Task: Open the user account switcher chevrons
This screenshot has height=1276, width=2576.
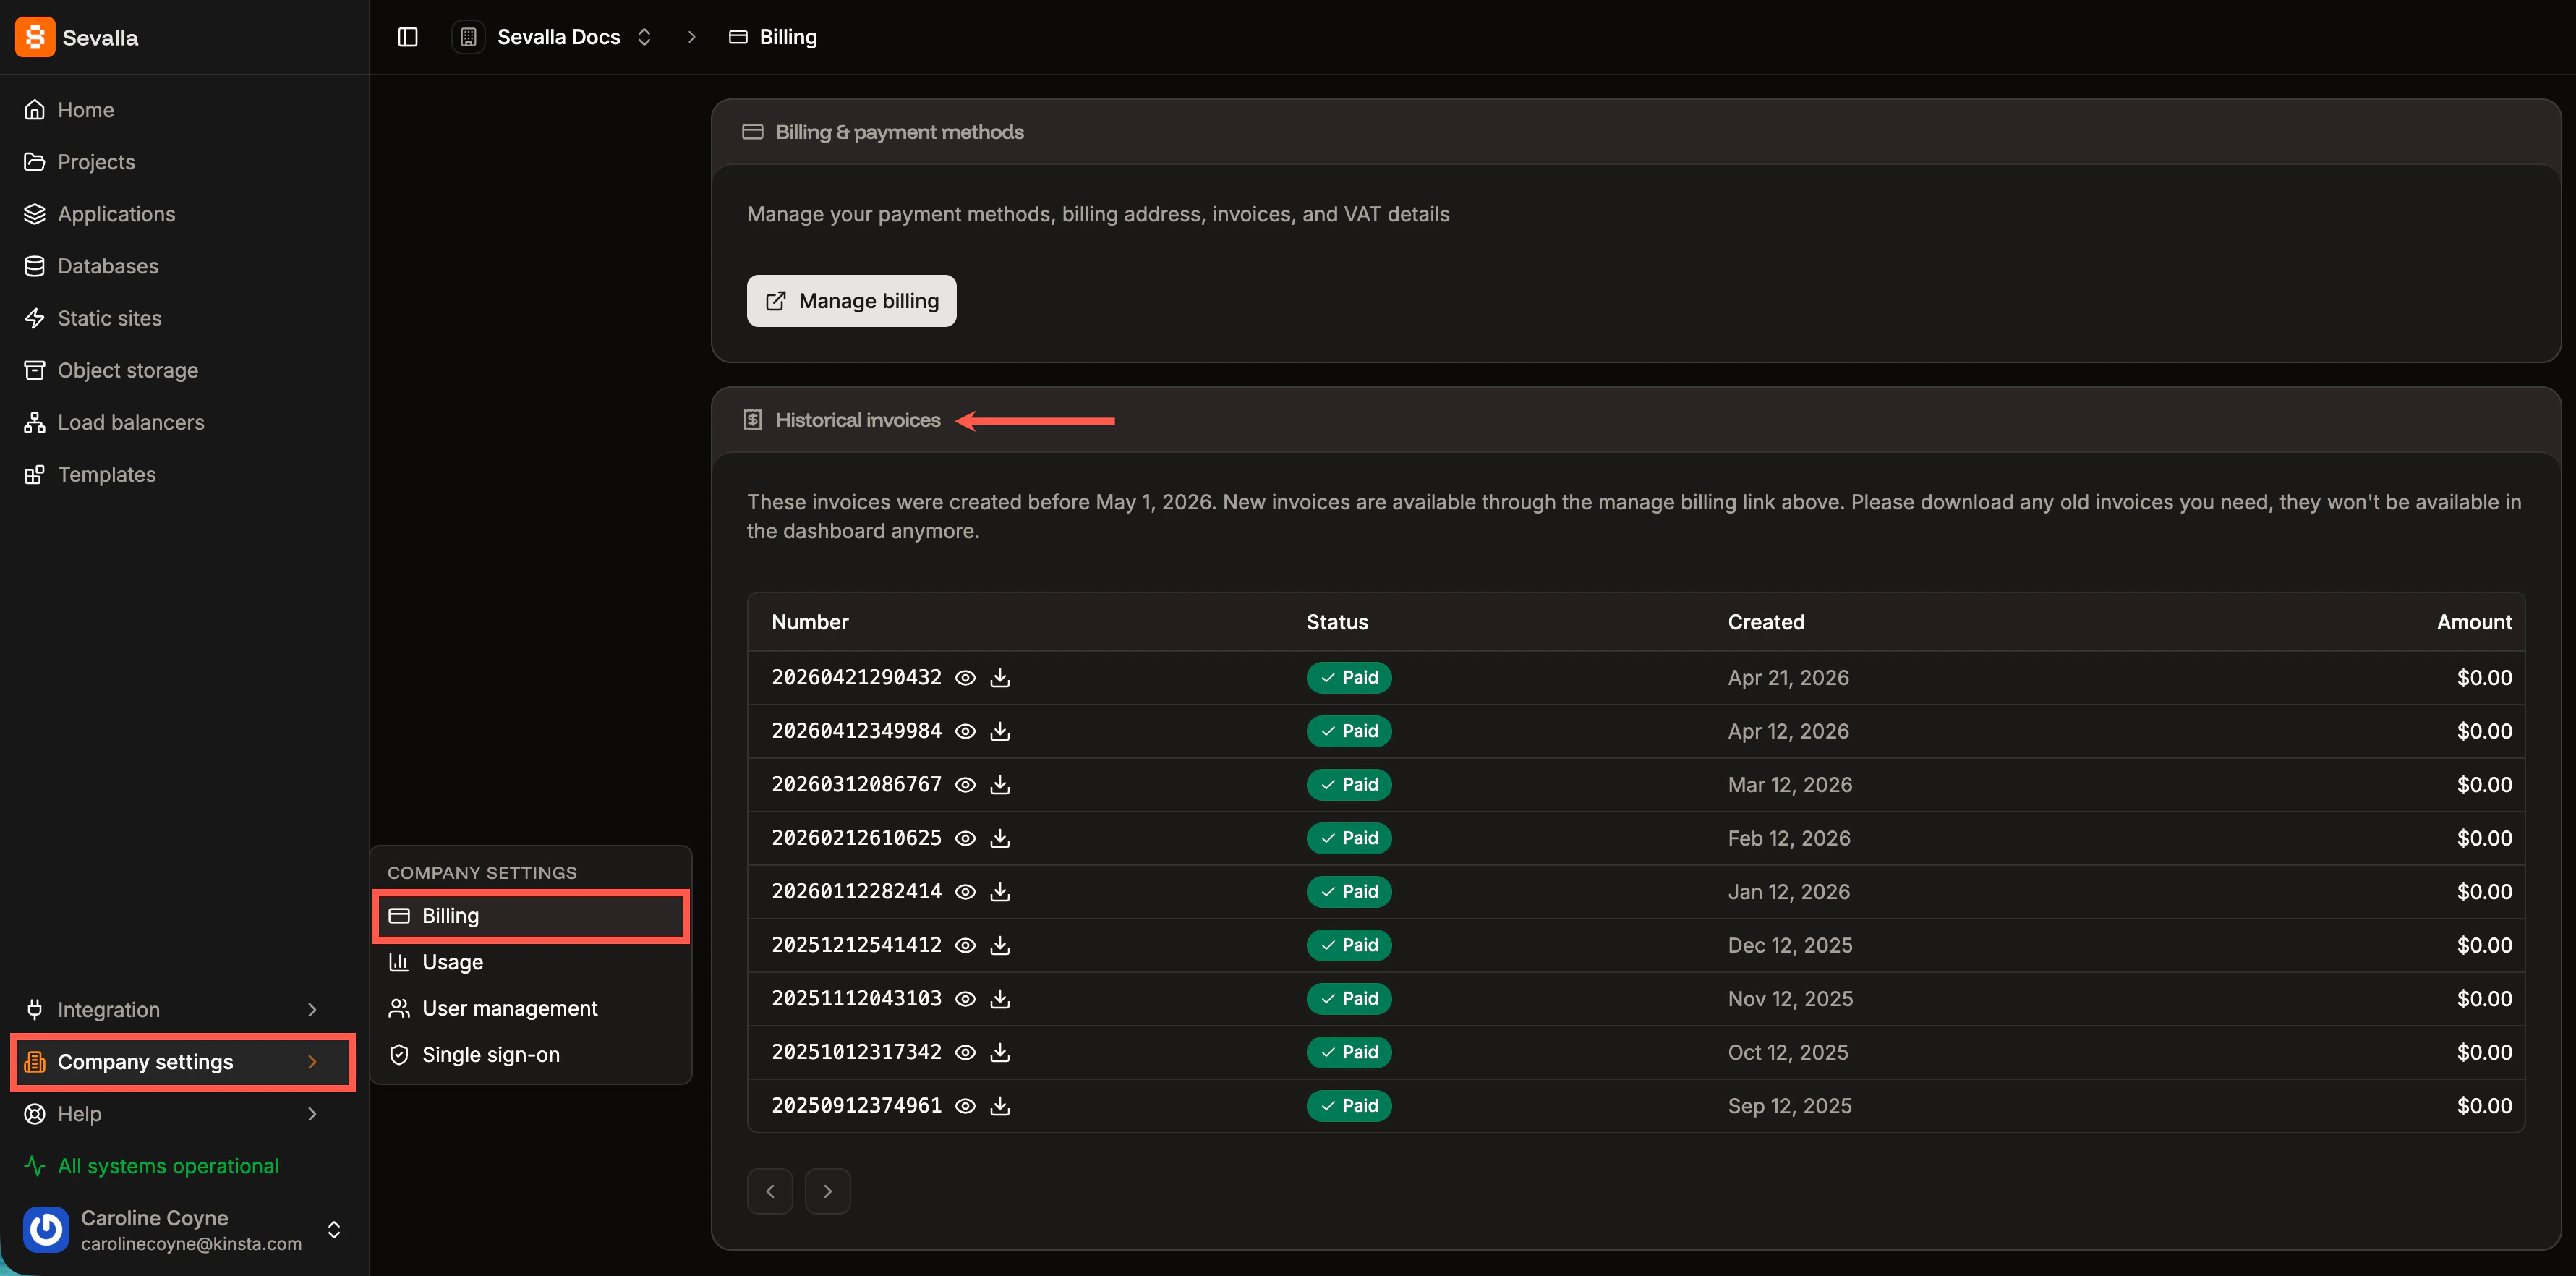Action: pyautogui.click(x=334, y=1229)
